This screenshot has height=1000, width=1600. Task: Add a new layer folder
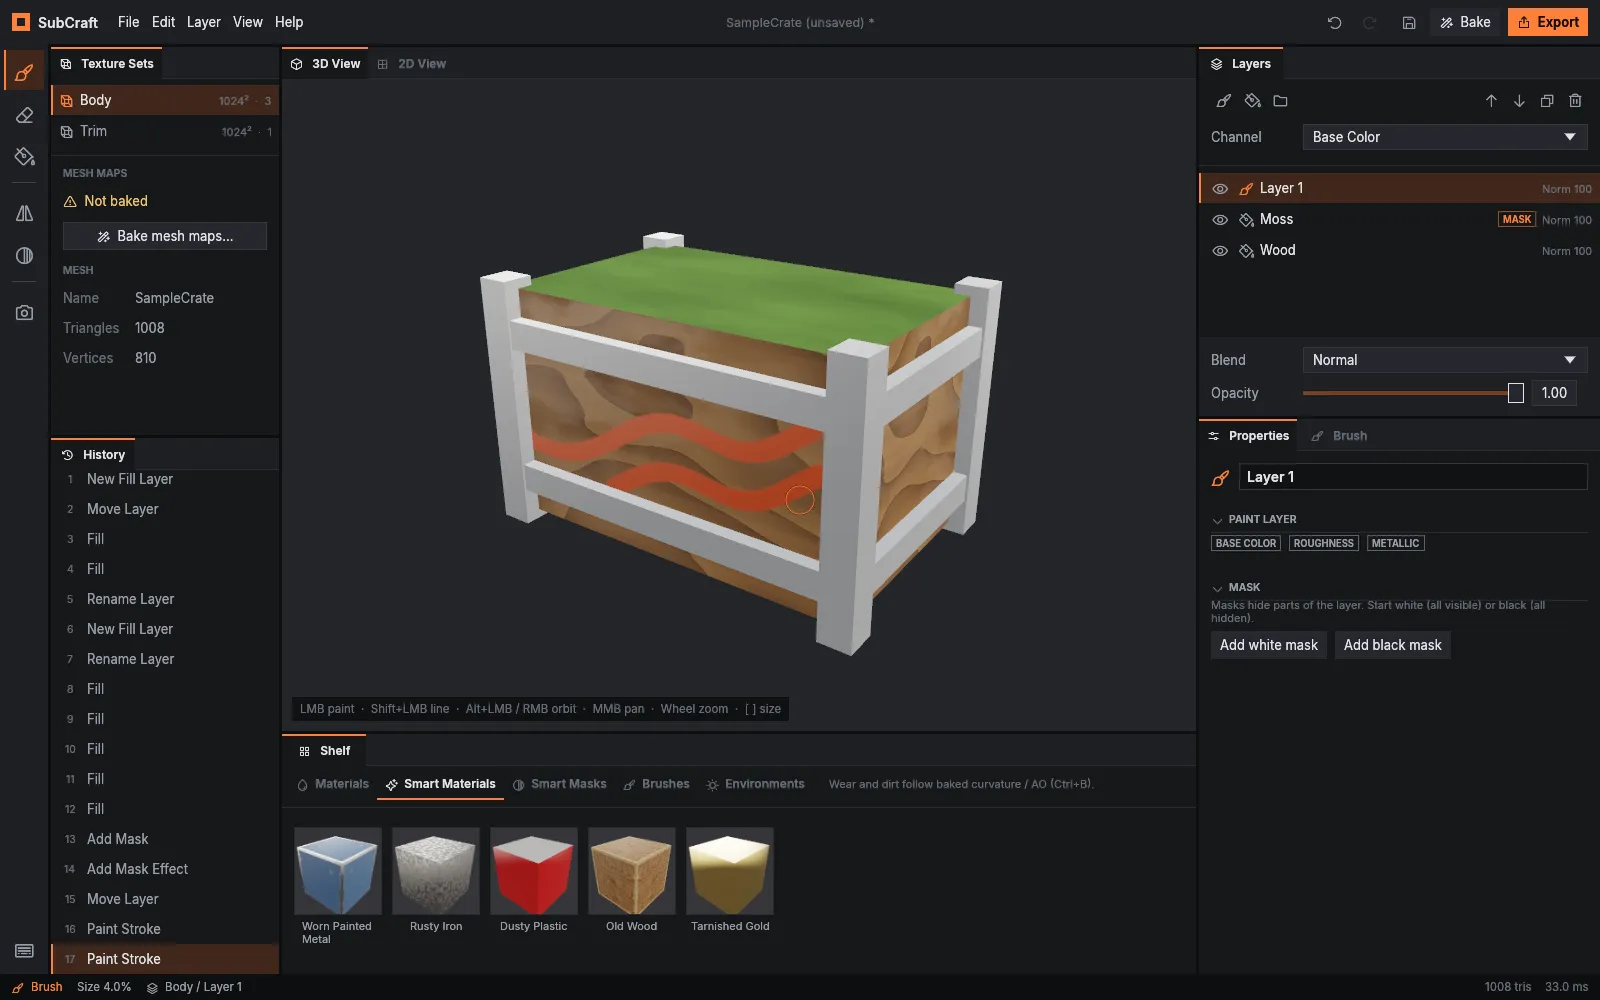pyautogui.click(x=1280, y=101)
